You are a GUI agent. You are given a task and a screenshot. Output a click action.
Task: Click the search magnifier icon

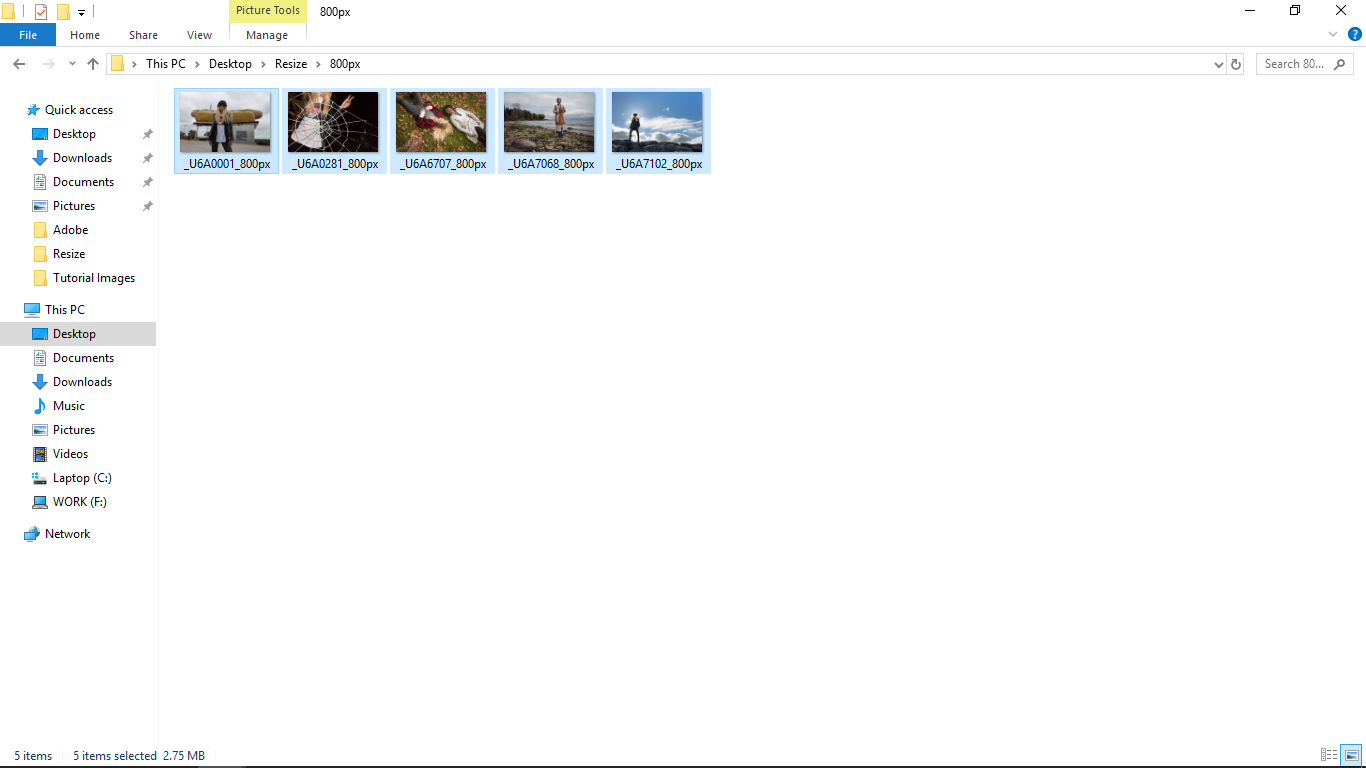pos(1341,64)
